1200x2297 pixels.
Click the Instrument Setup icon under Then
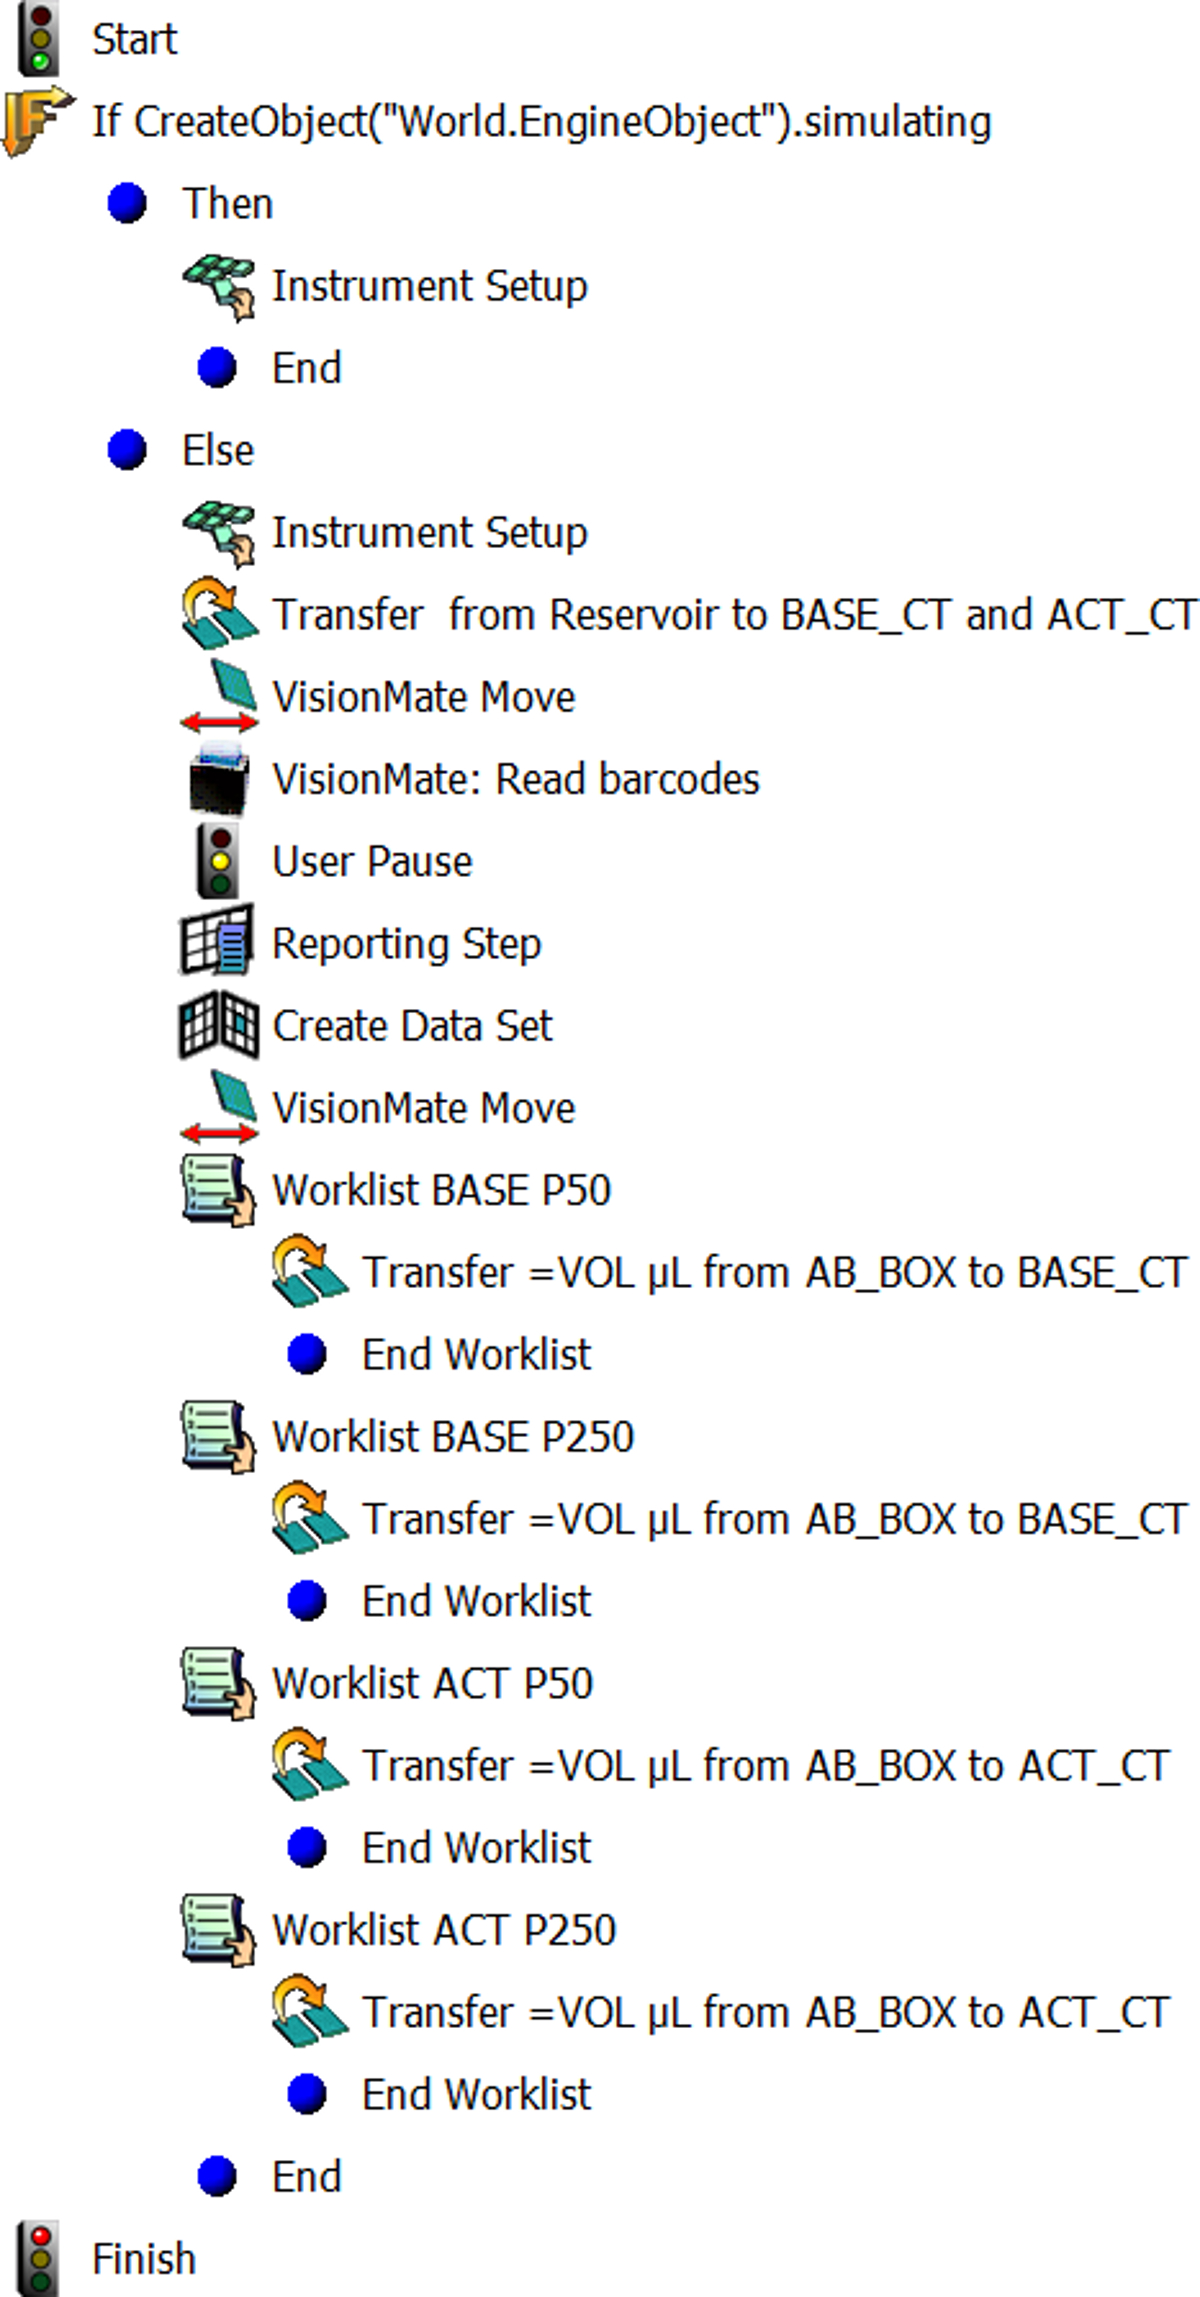(219, 287)
